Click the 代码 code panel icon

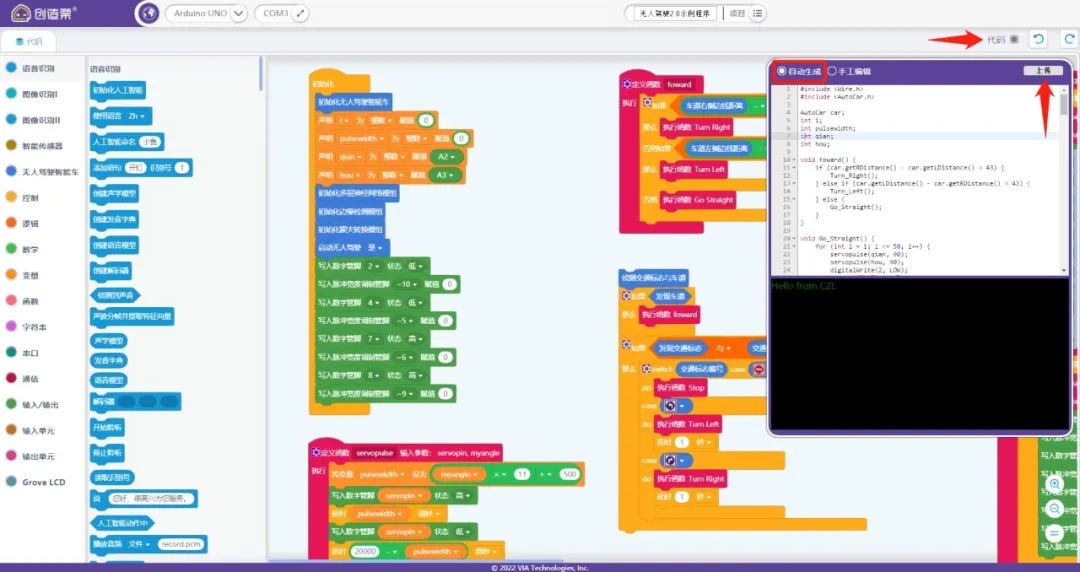point(1014,40)
